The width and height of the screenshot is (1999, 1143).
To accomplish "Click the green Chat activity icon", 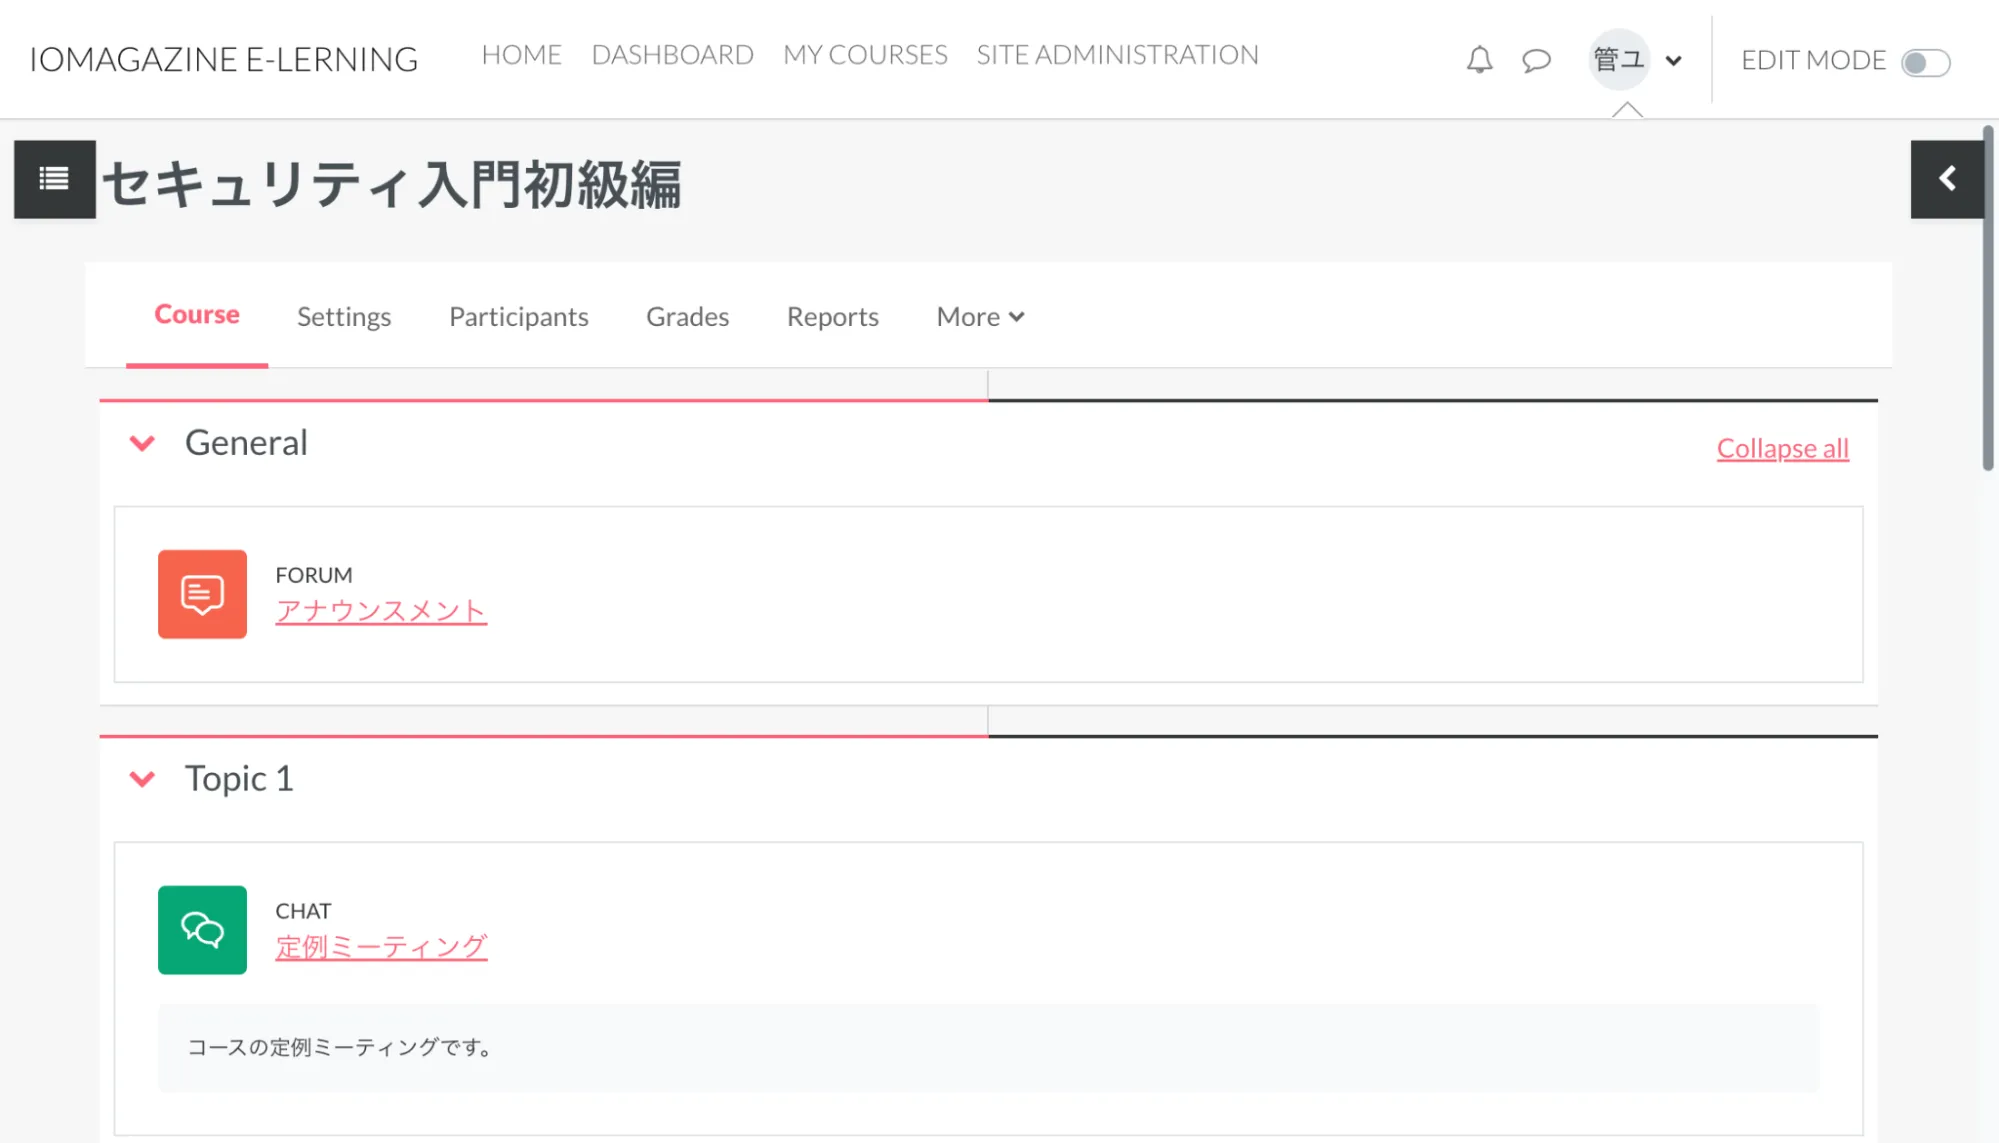I will [202, 930].
